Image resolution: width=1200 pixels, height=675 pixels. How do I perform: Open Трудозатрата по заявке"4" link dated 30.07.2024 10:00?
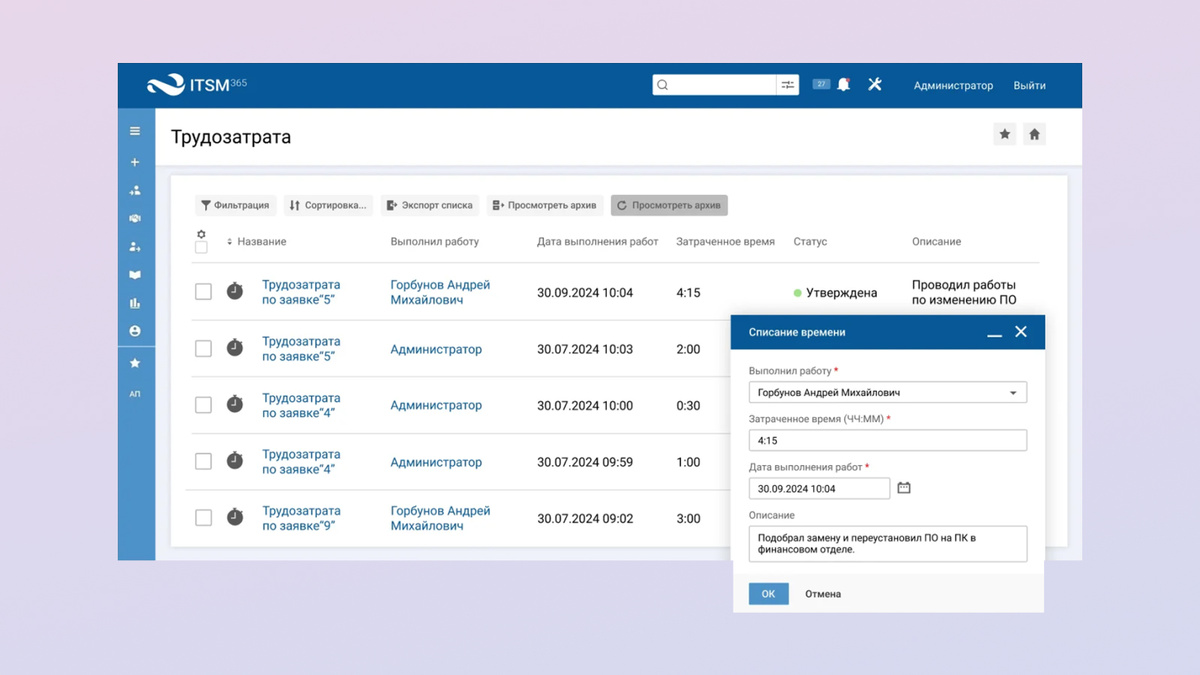pyautogui.click(x=301, y=405)
